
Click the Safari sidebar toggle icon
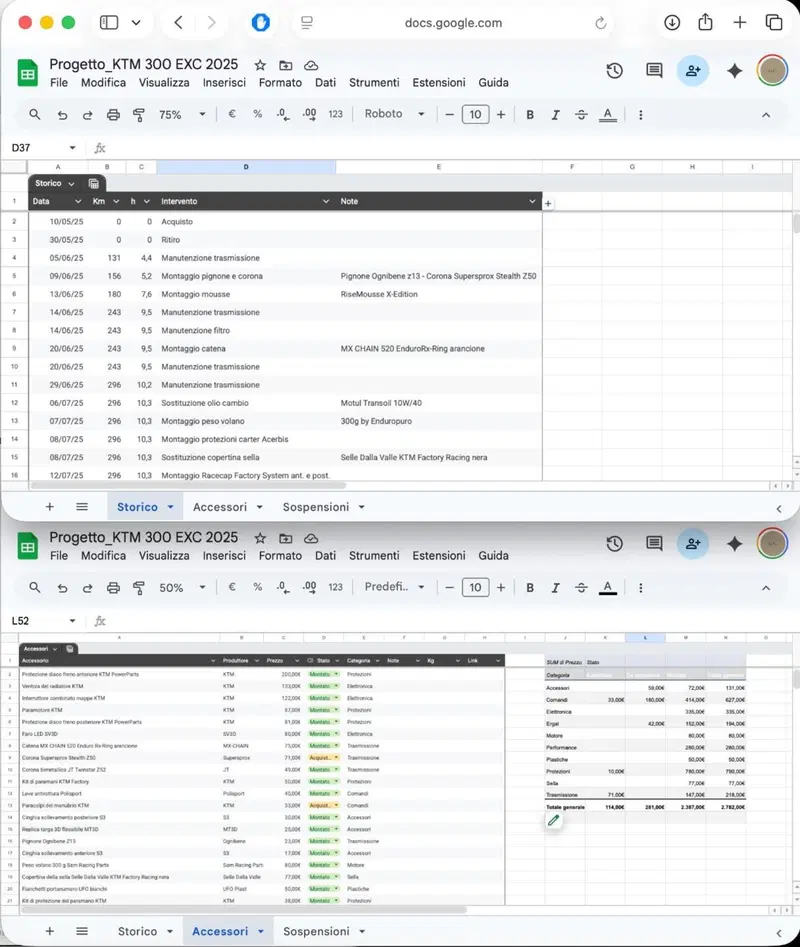[109, 23]
